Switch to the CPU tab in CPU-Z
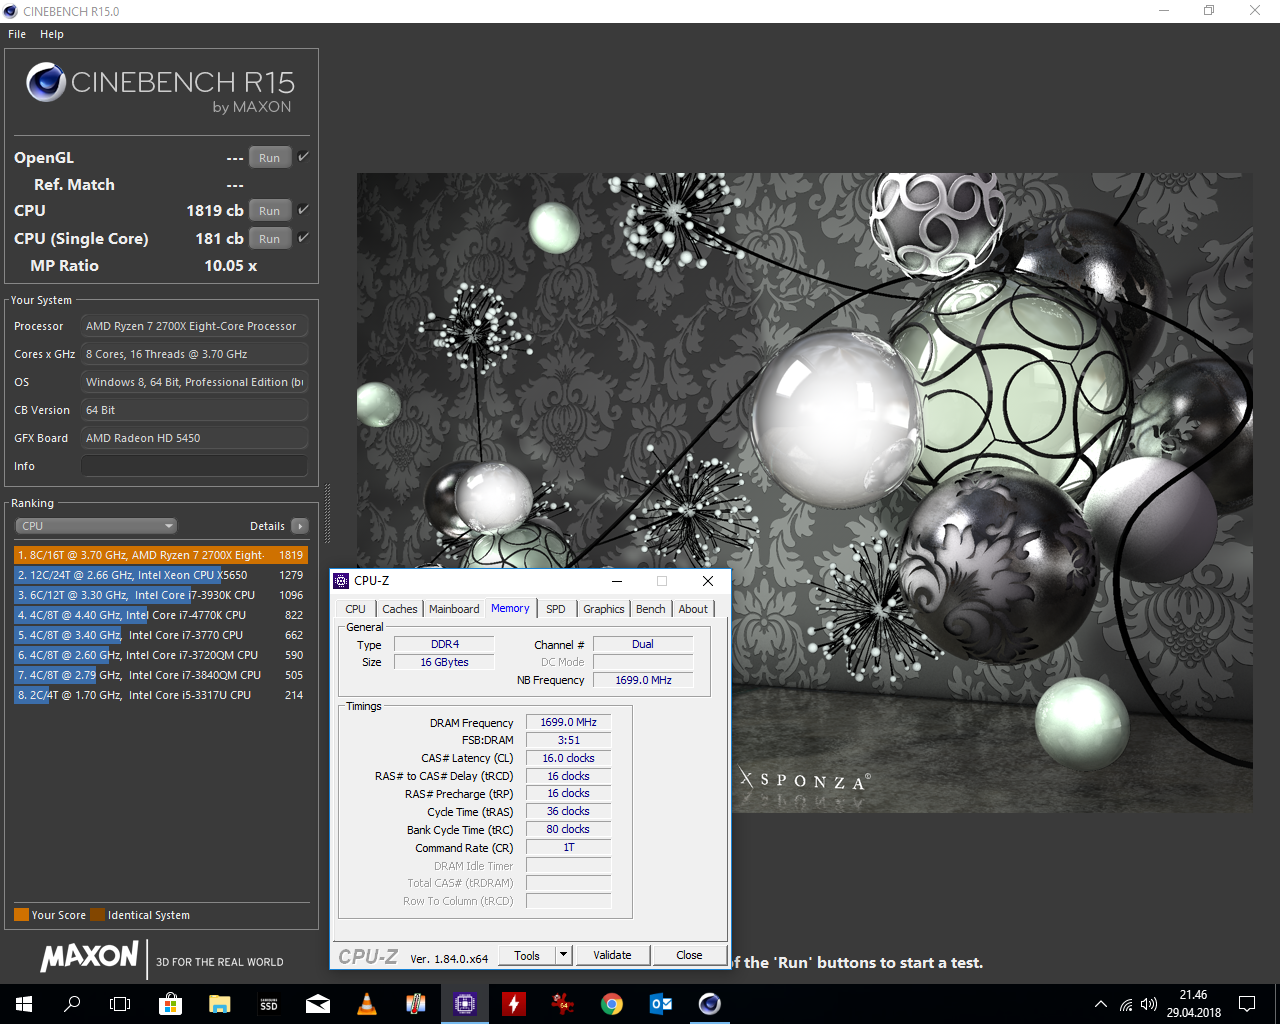 (x=355, y=609)
